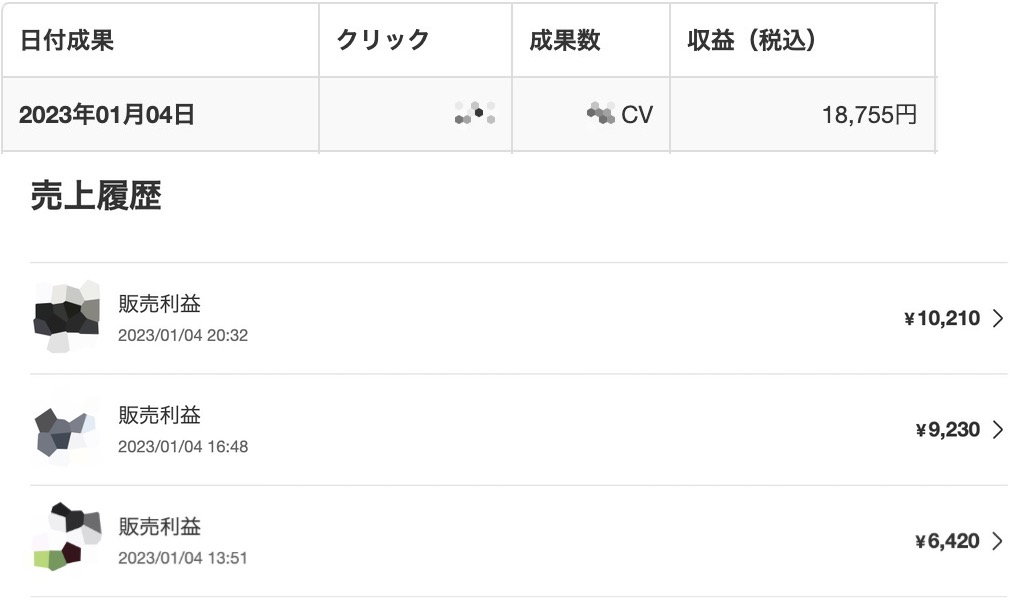Click the ¥10,210 amount

(x=942, y=318)
